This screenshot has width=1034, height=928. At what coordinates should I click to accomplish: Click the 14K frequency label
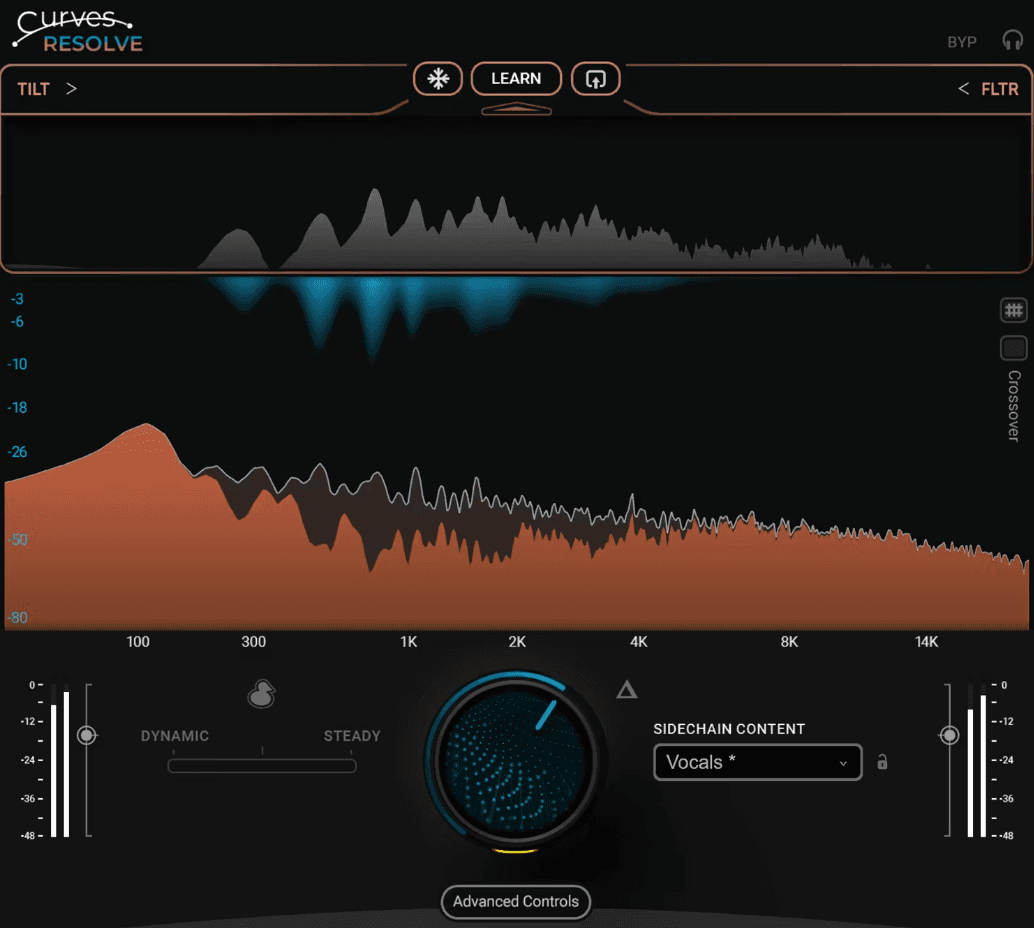coord(927,642)
